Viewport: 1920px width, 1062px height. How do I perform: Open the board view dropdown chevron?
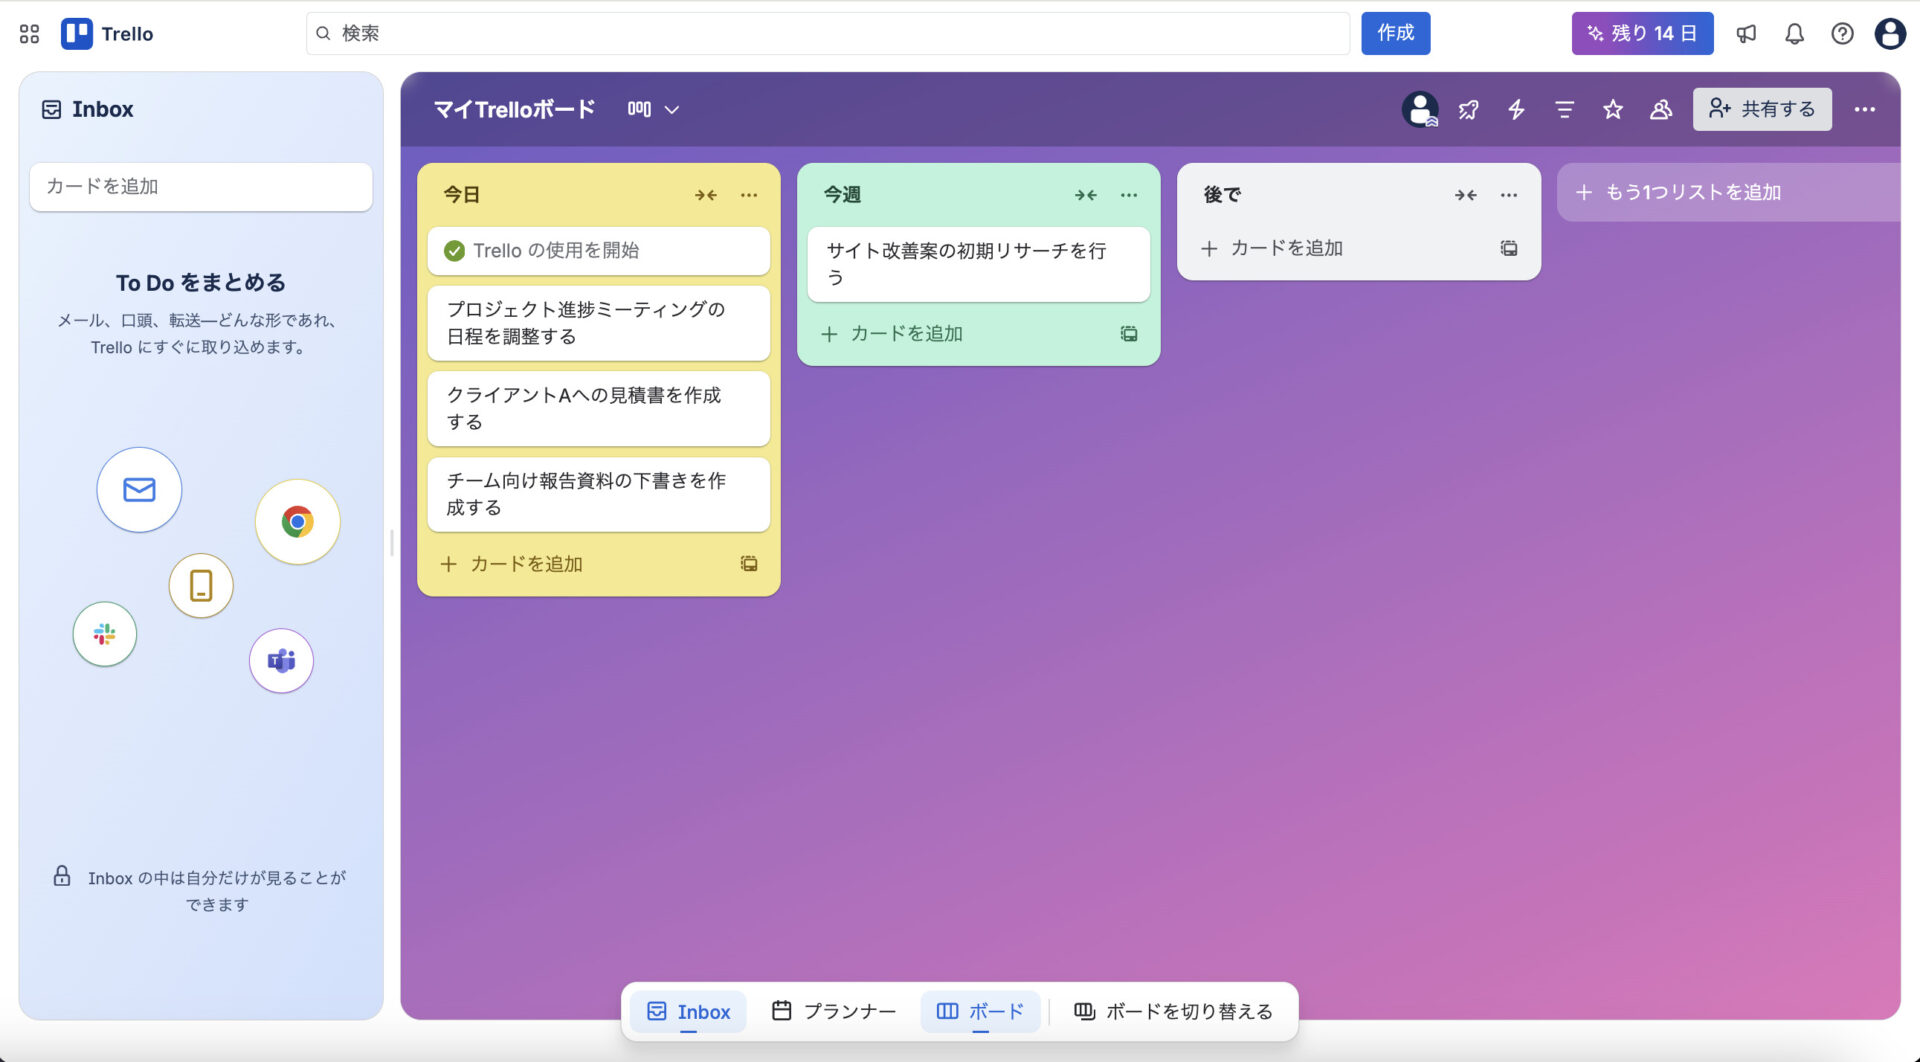click(673, 109)
